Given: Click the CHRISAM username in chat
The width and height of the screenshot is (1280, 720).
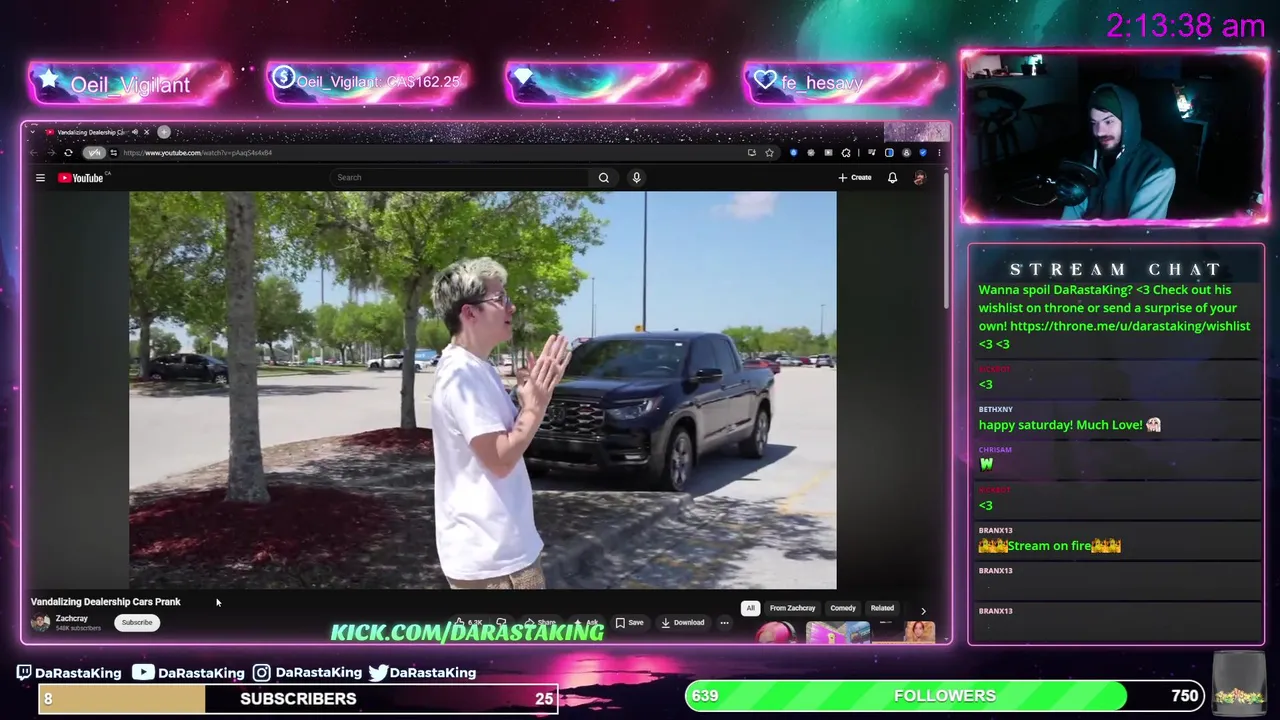Looking at the screenshot, I should click(995, 450).
